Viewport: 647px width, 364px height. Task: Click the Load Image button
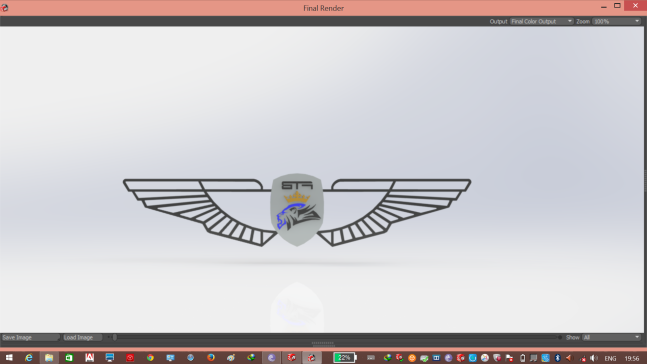coord(82,338)
